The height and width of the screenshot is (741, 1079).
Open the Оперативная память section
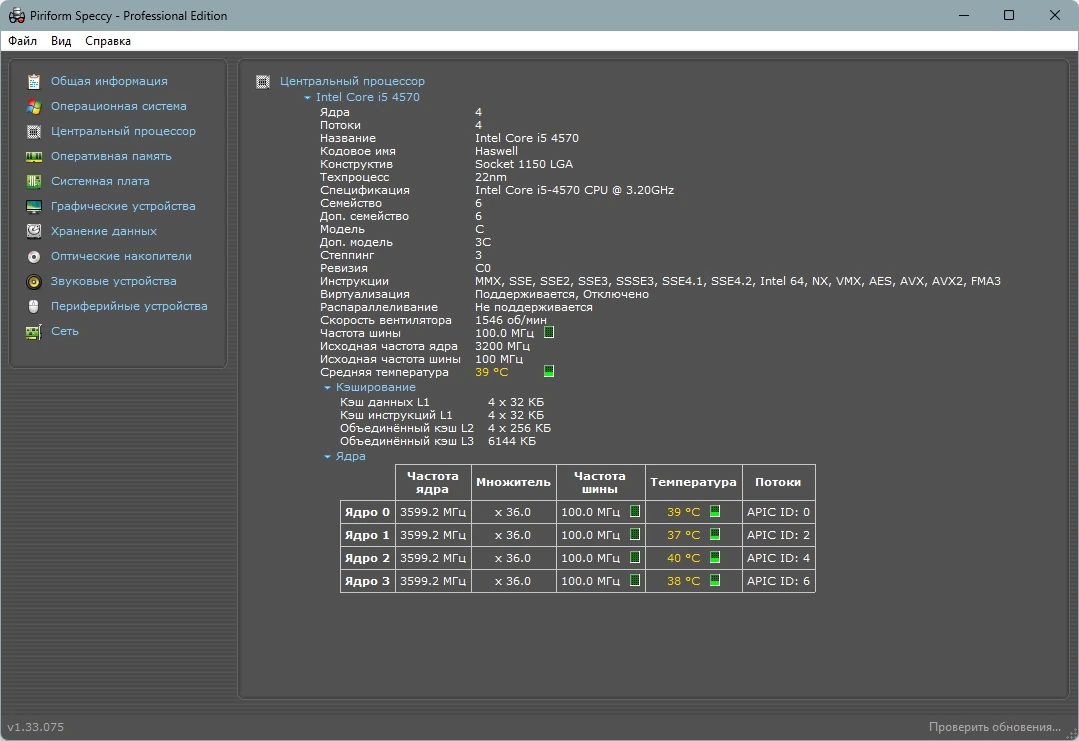(x=111, y=156)
